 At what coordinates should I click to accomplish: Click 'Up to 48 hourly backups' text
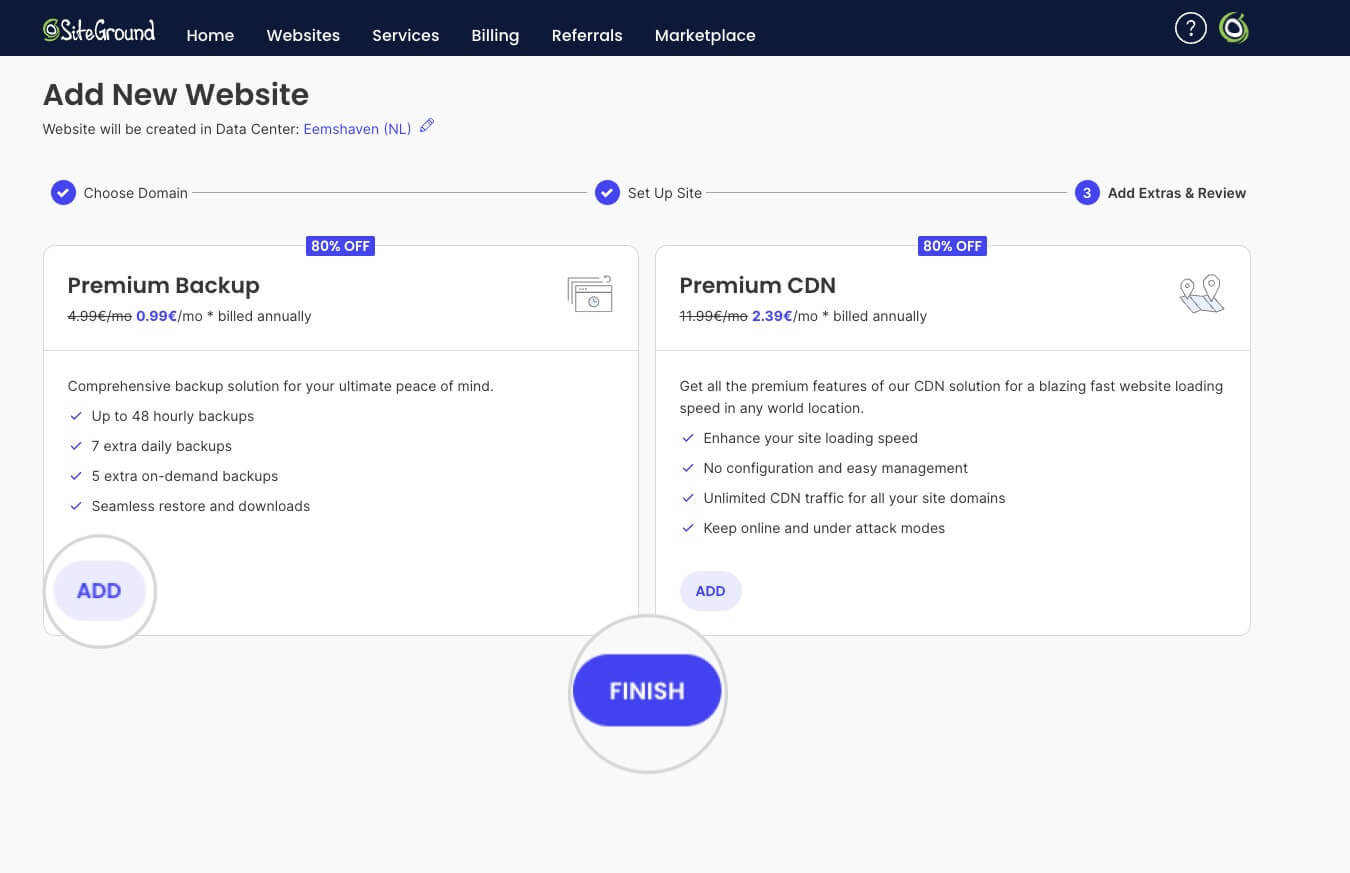173,416
